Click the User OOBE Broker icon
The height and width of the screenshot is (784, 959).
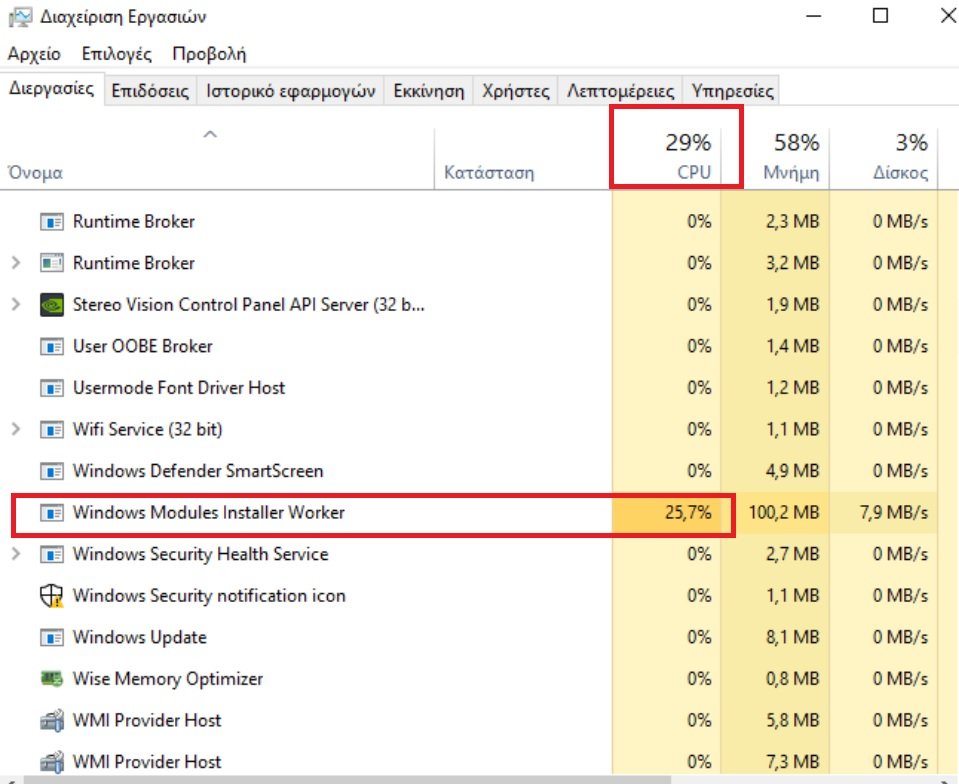click(x=51, y=347)
